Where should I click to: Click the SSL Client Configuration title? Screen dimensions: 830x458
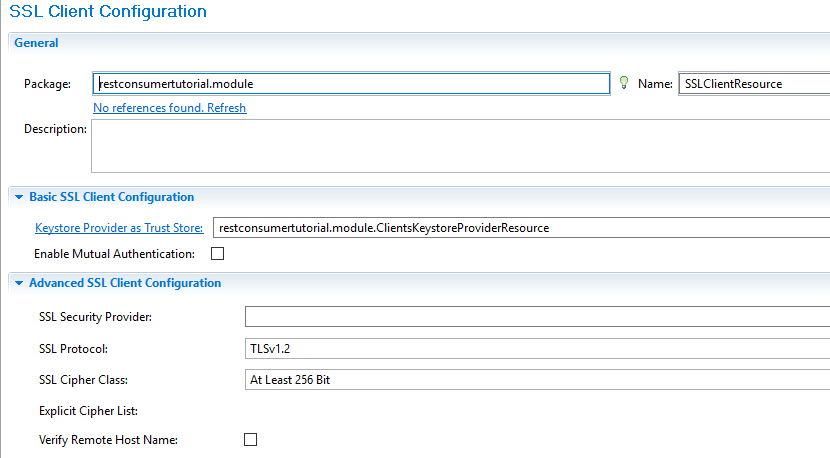point(108,11)
